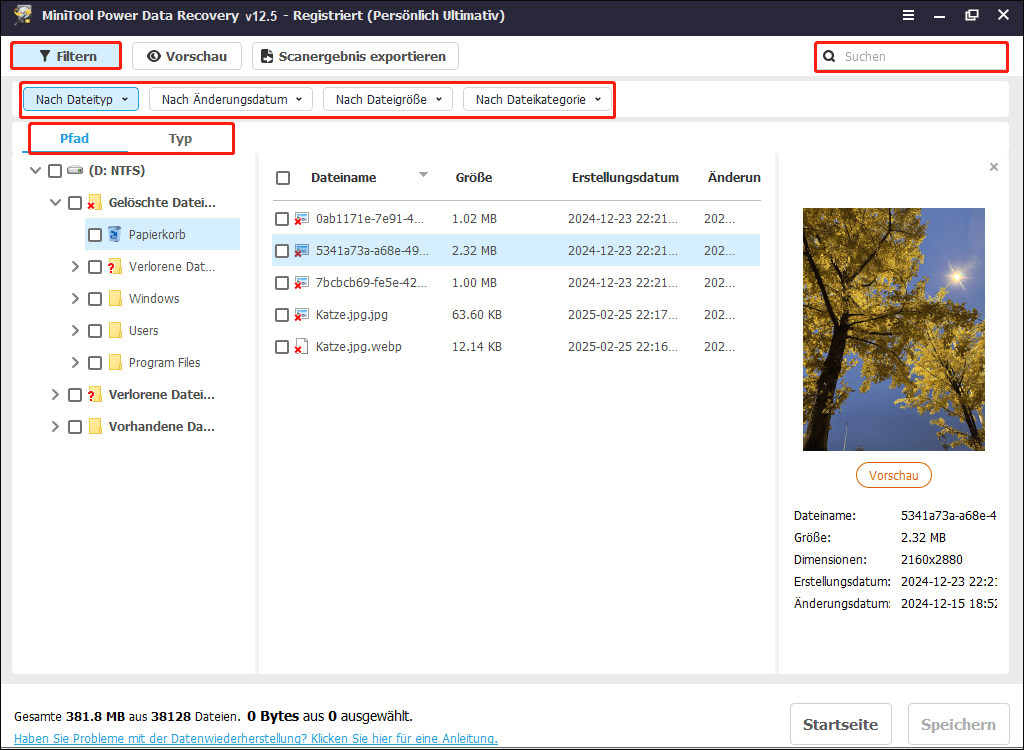Open the Nach Dateityp dropdown

81,99
